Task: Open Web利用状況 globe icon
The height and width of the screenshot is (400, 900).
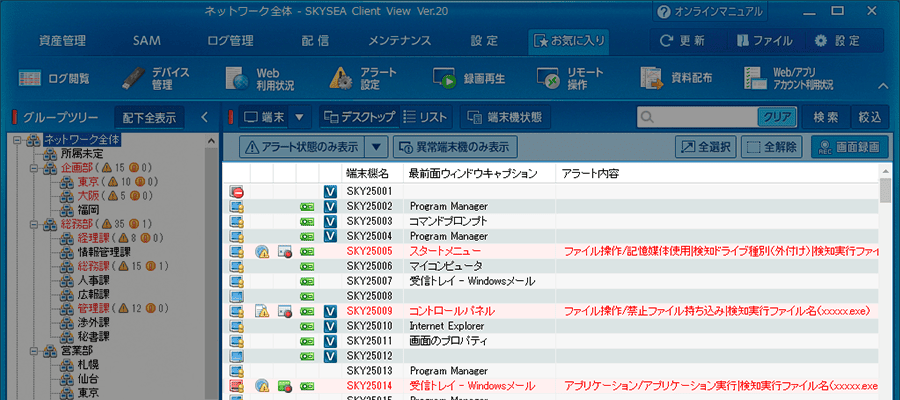Action: coord(237,79)
